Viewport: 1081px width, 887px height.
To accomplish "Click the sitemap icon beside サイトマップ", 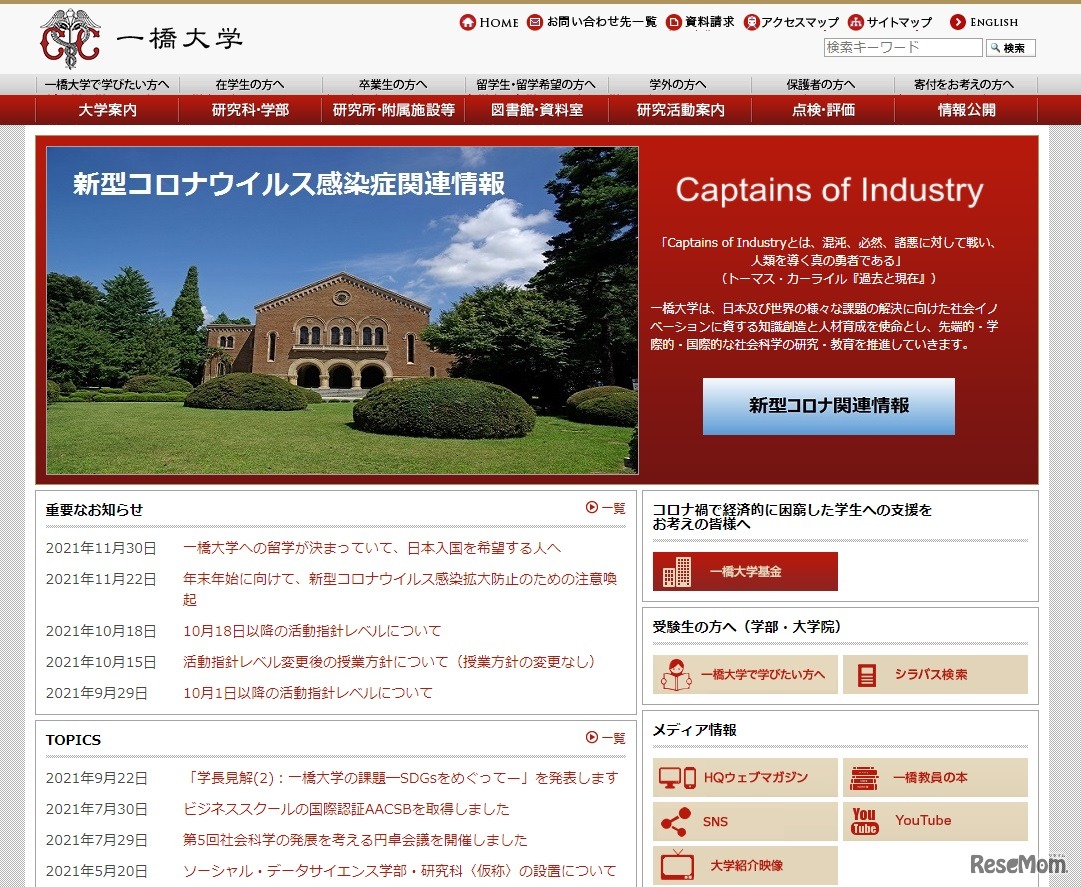I will click(x=856, y=22).
